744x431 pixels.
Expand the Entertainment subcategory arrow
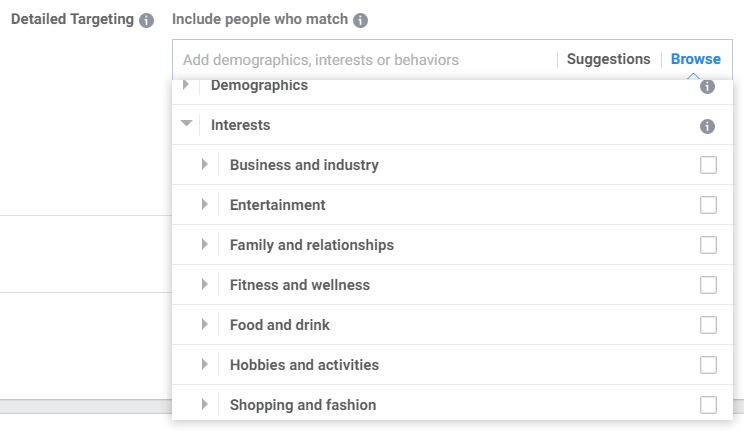pyautogui.click(x=205, y=204)
